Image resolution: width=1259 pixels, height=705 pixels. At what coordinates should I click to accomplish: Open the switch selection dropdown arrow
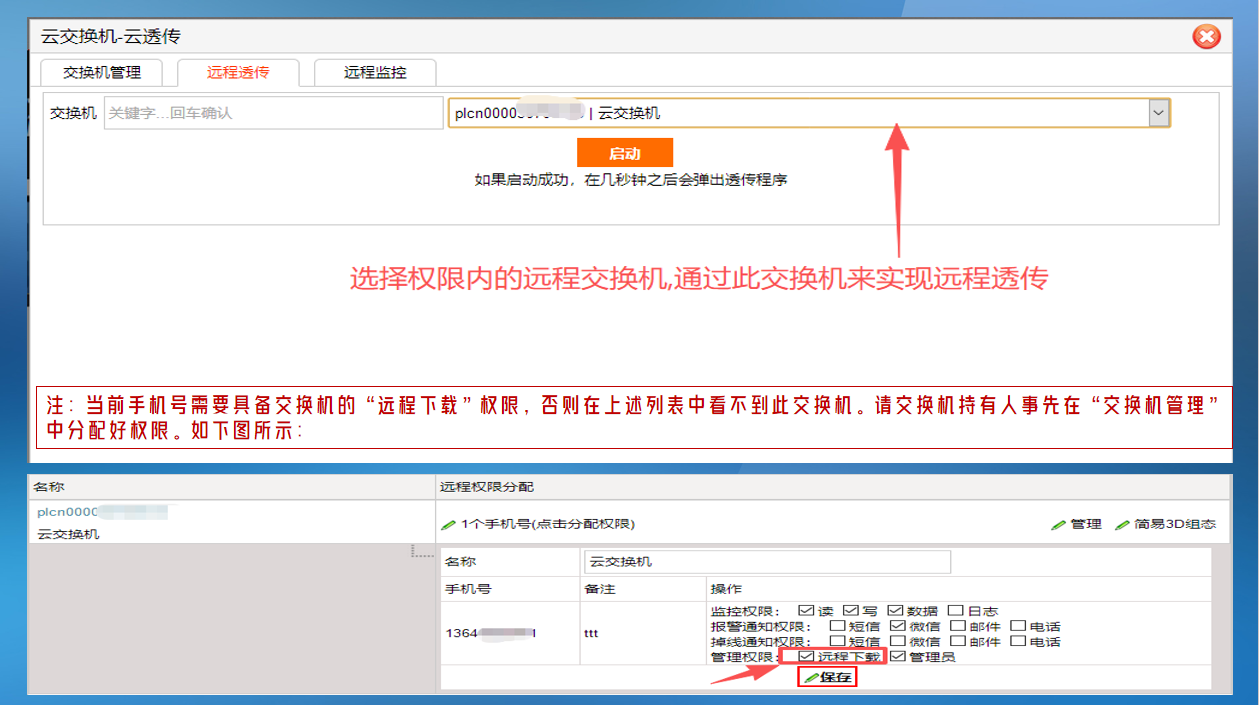pos(1158,113)
